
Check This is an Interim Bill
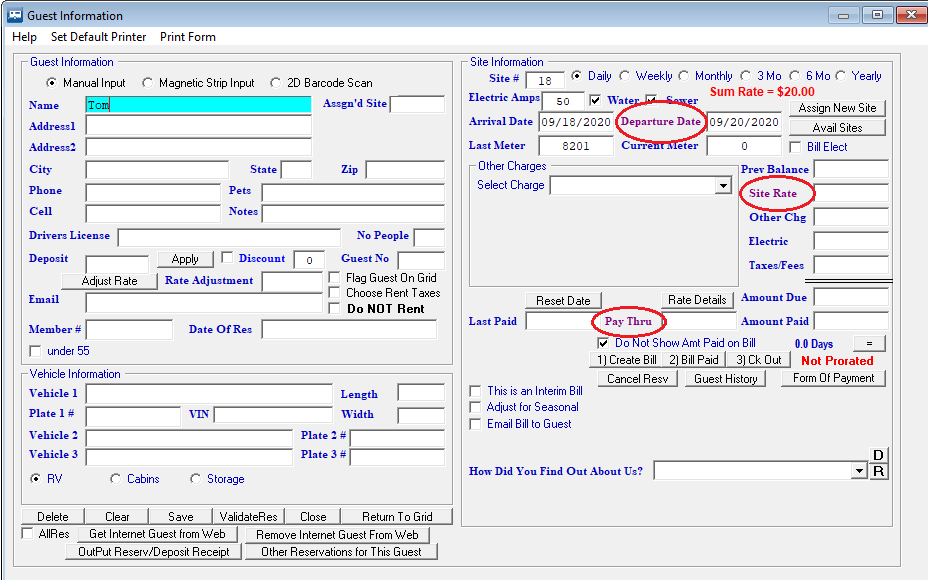pos(475,391)
